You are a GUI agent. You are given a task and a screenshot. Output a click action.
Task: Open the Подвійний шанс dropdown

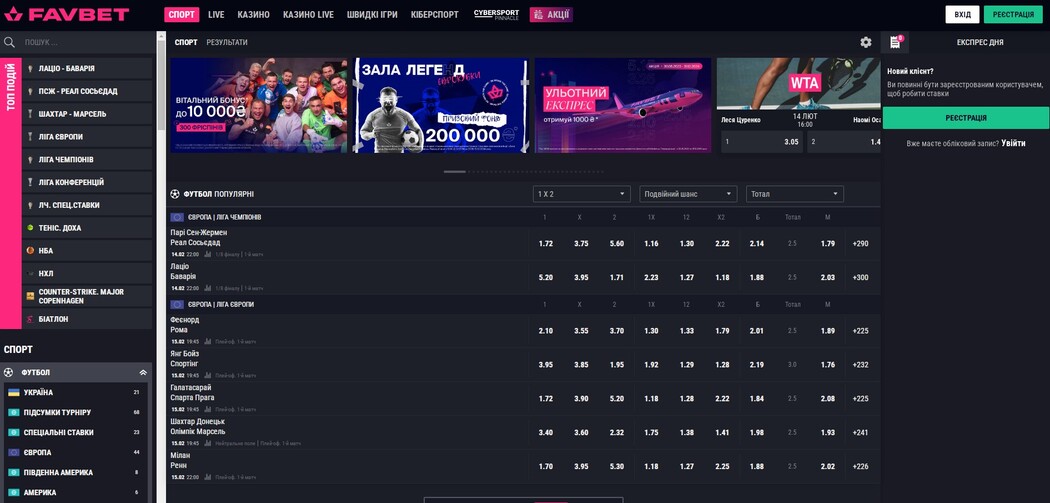(688, 194)
